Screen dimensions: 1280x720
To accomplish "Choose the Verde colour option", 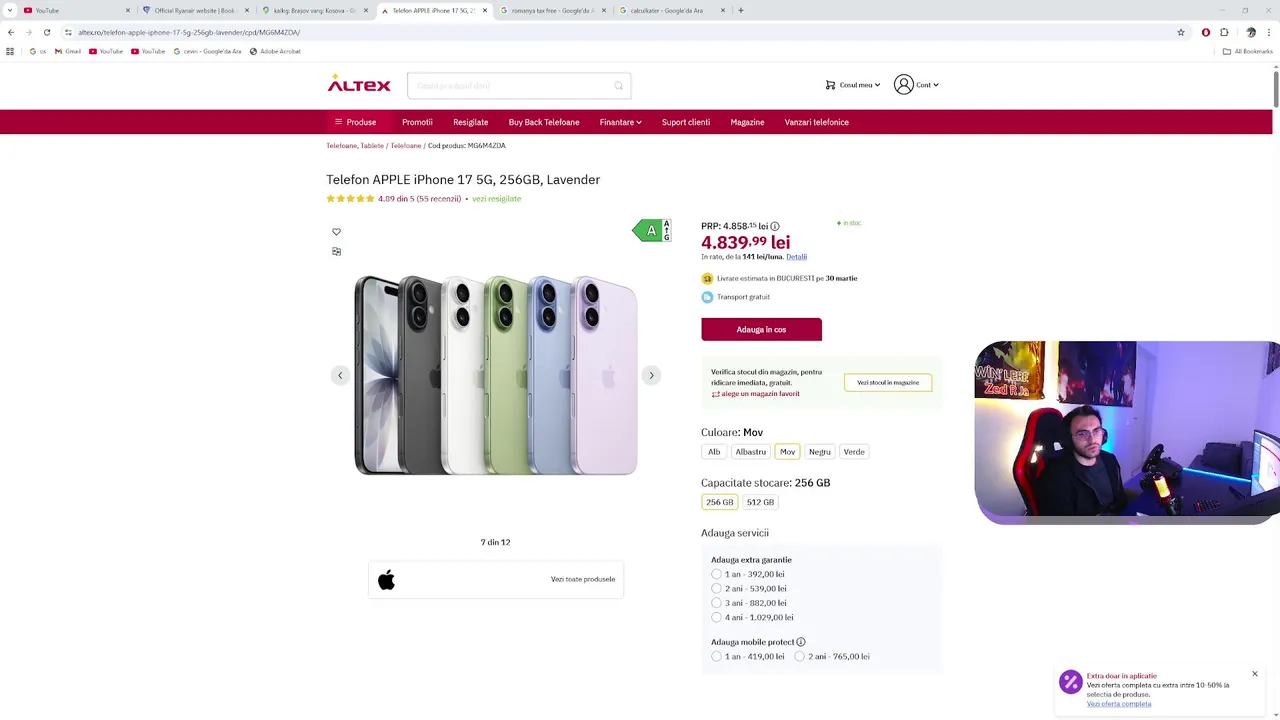I will coord(854,452).
